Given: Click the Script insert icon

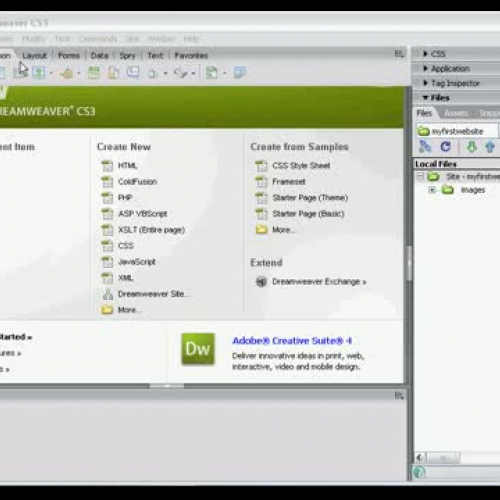Looking at the screenshot, I should 181,73.
